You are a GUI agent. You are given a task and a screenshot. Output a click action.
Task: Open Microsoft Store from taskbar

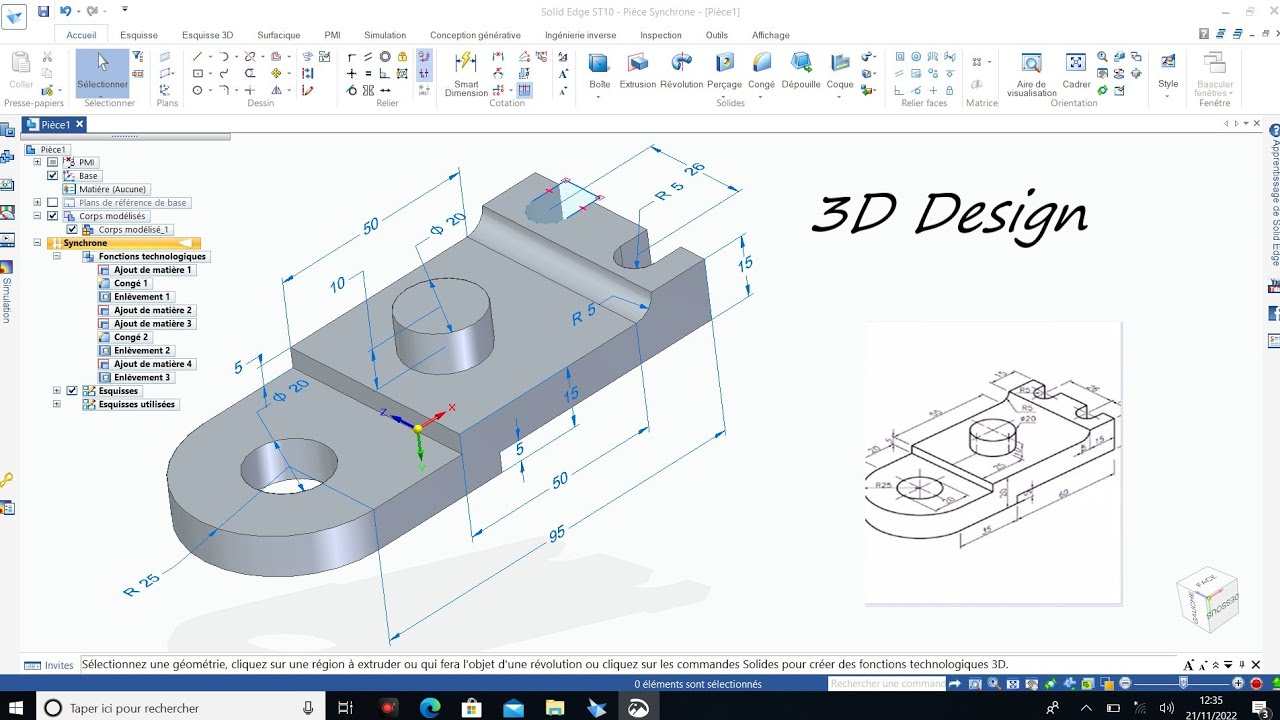(472, 708)
